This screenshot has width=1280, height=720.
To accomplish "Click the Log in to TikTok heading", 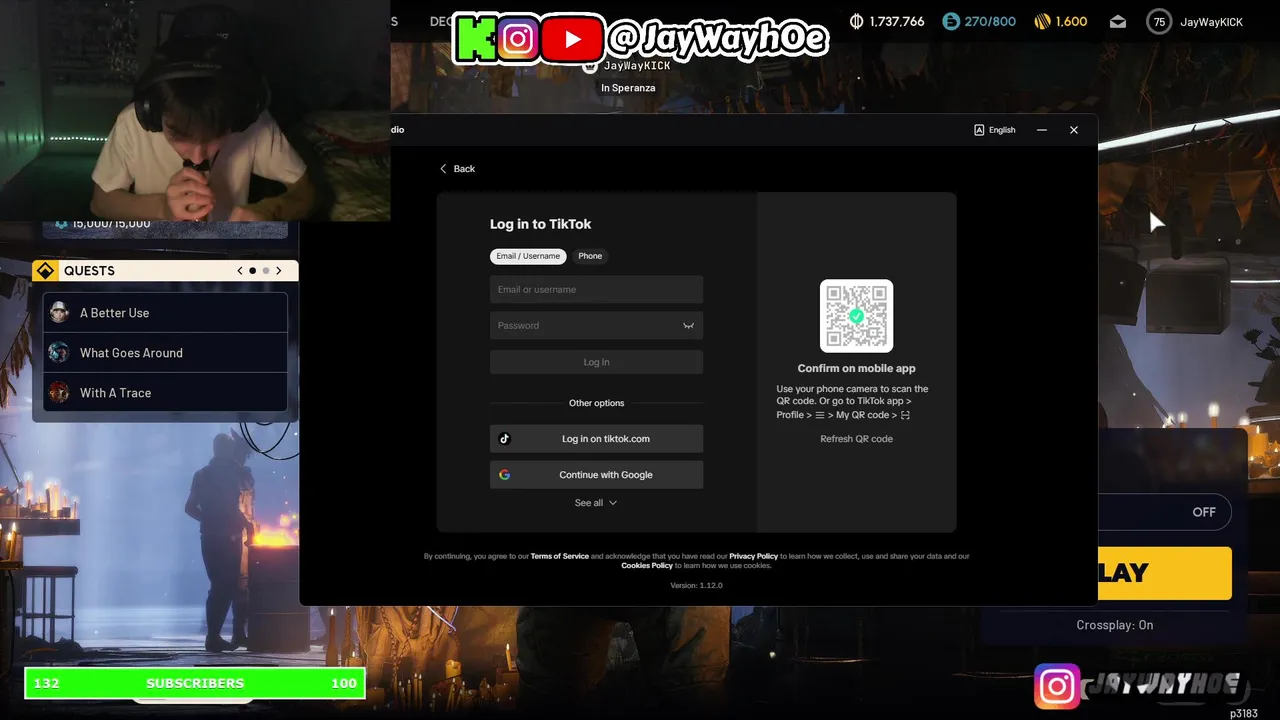I will click(540, 224).
